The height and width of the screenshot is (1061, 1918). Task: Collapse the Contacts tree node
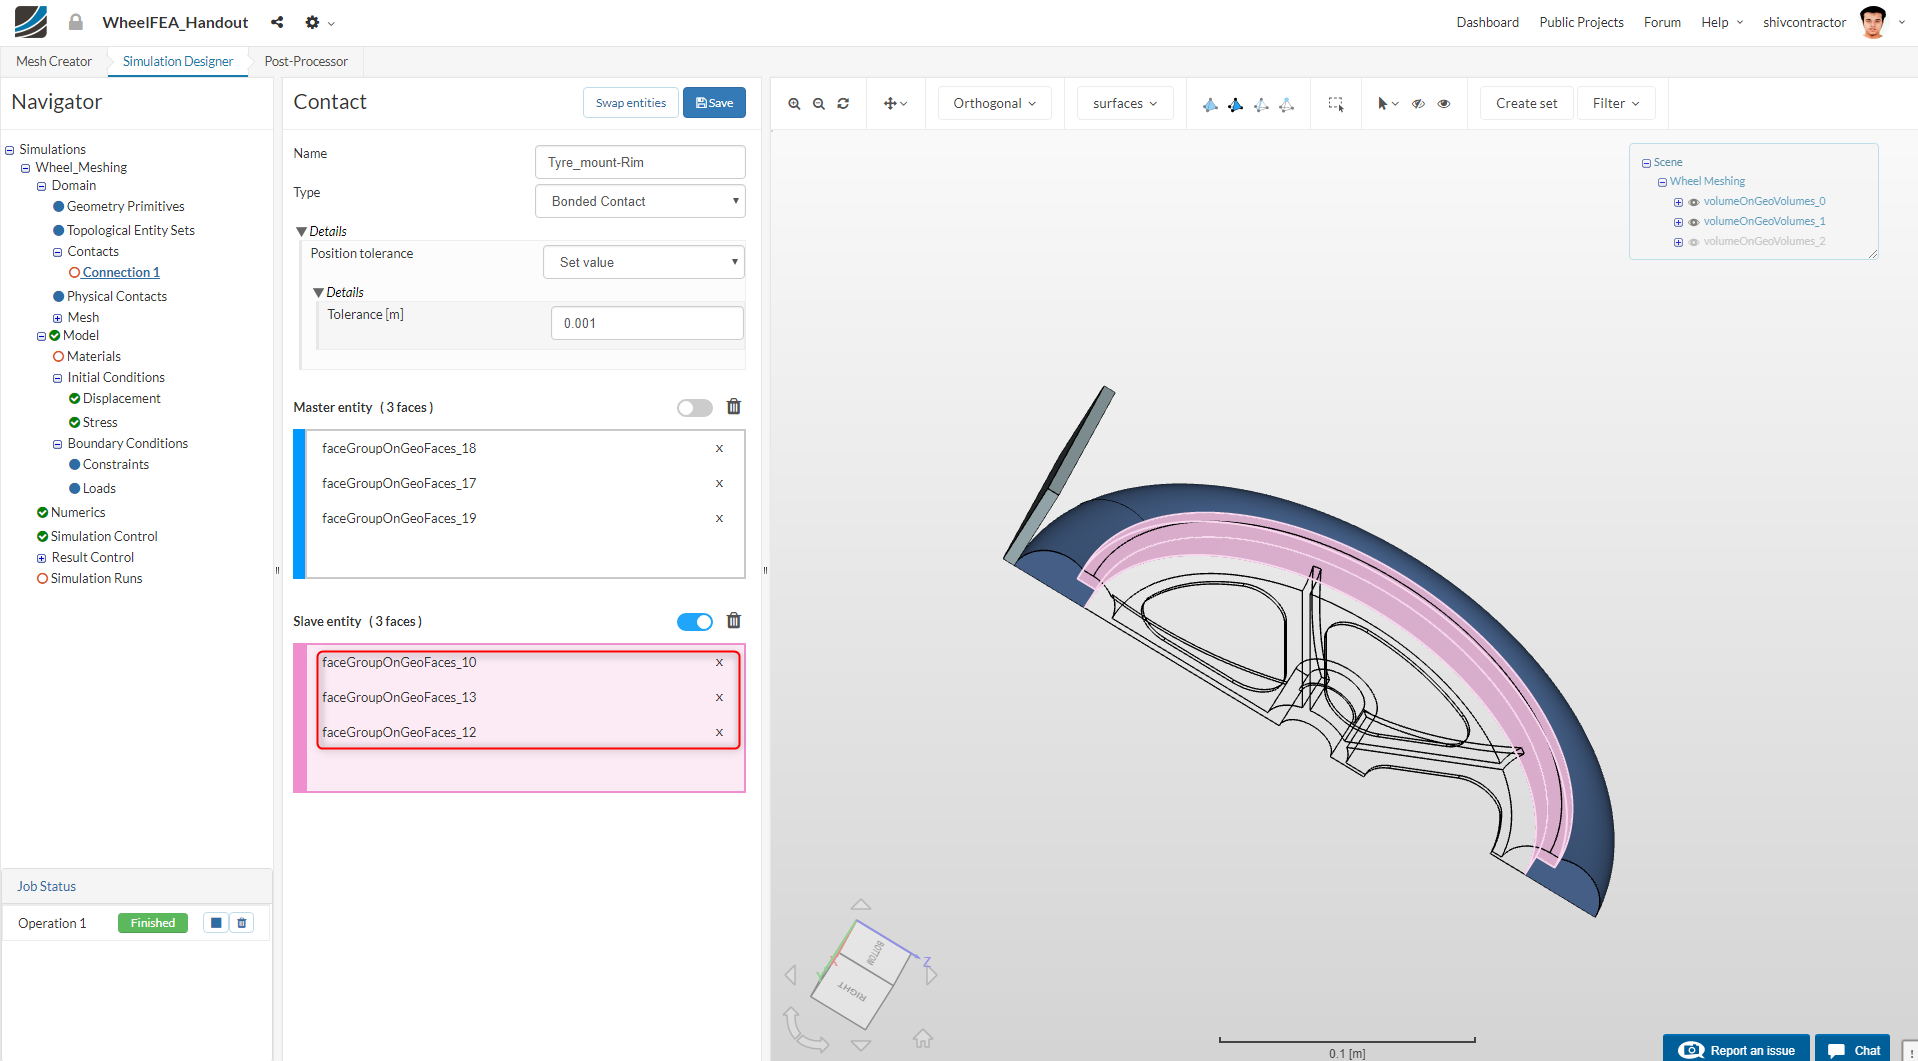(x=58, y=252)
